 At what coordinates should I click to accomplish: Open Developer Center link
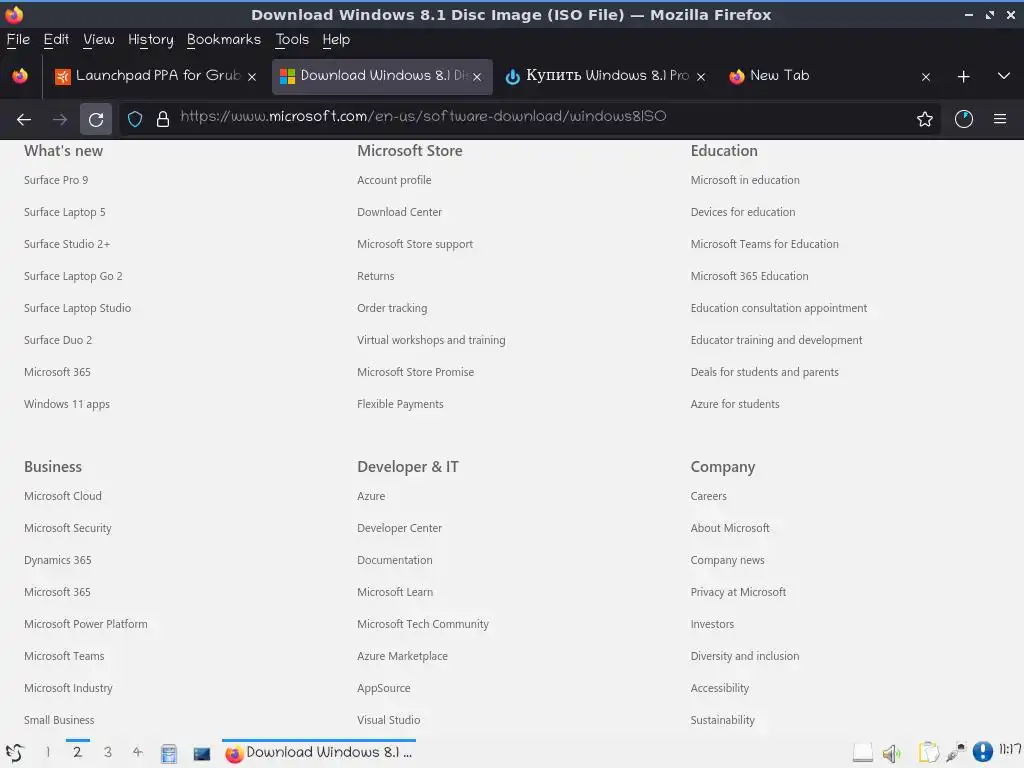[x=400, y=528]
